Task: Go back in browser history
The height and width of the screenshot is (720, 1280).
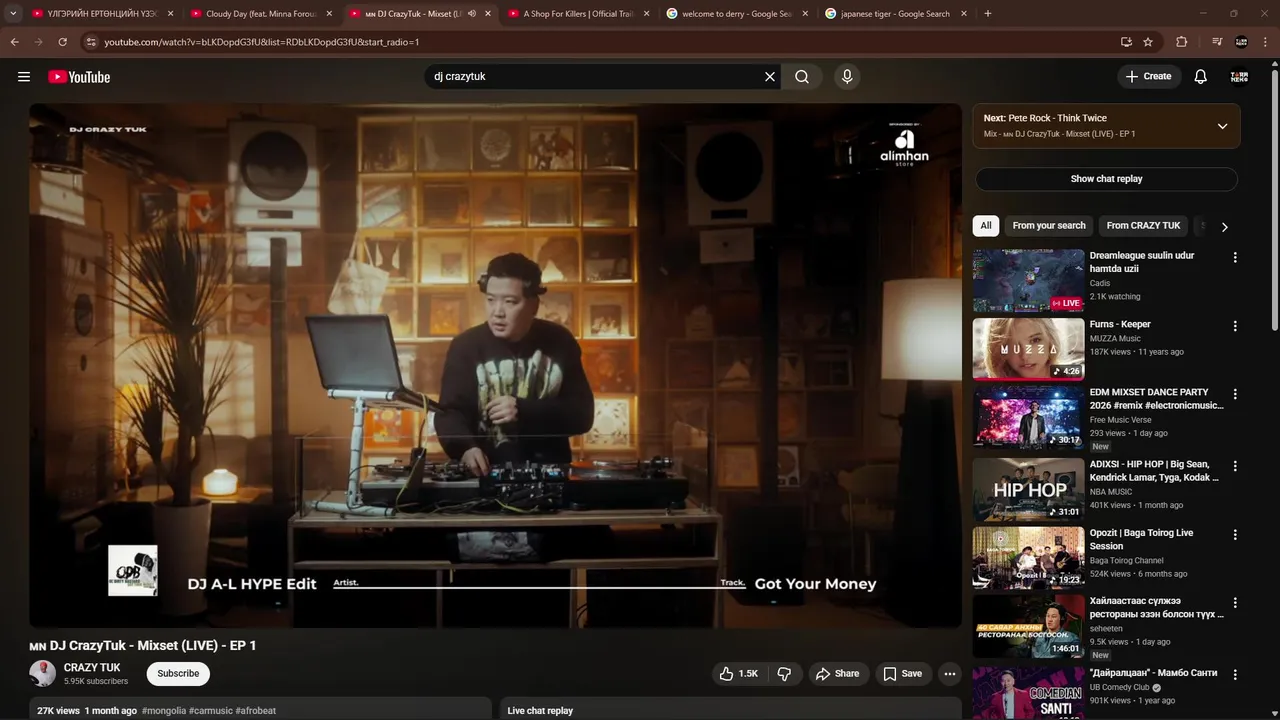Action: click(x=14, y=42)
